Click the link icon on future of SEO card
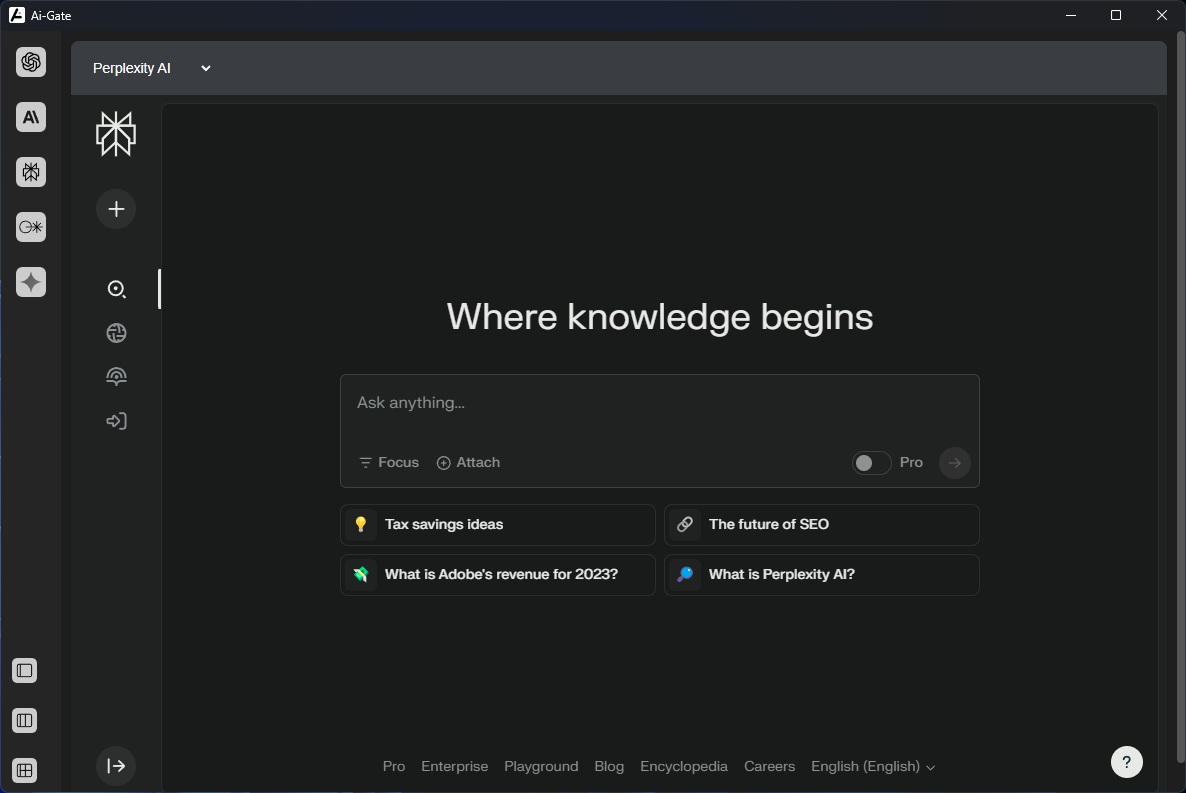The width and height of the screenshot is (1186, 793). (x=685, y=524)
